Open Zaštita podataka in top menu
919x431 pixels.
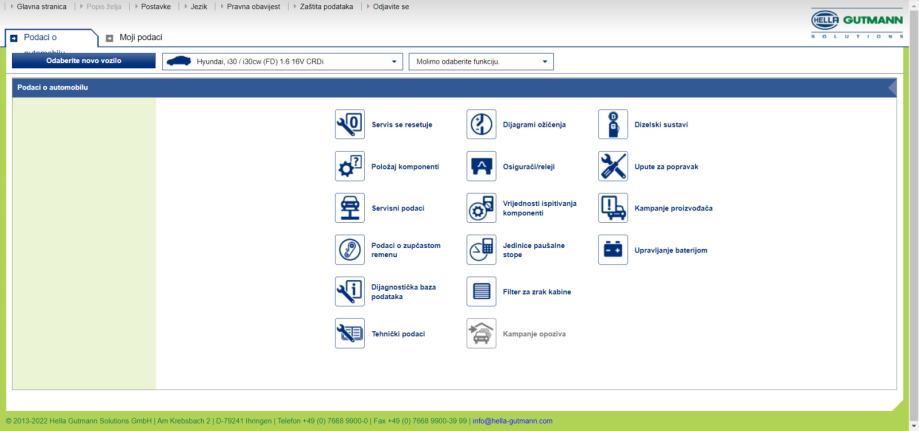[x=326, y=6]
